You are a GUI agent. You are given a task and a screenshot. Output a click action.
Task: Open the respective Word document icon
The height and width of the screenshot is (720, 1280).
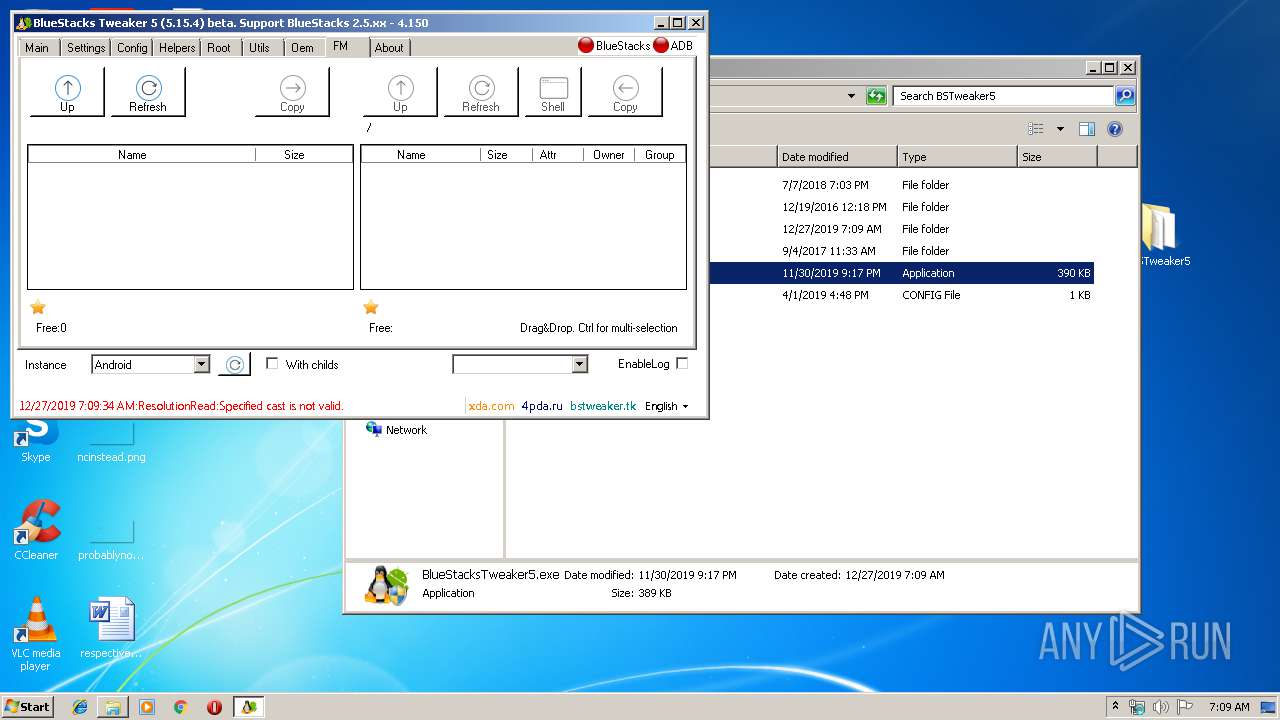(111, 630)
